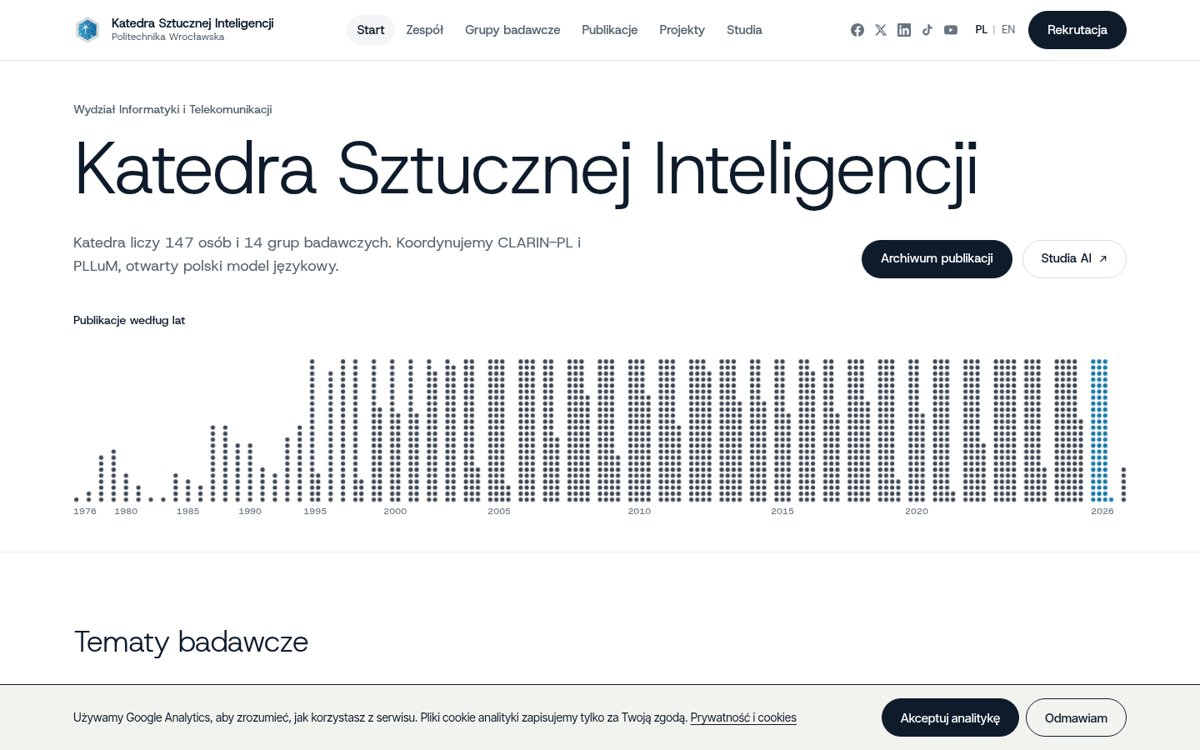Click the "Tematy badawcze" heading
This screenshot has width=1200, height=750.
191,642
